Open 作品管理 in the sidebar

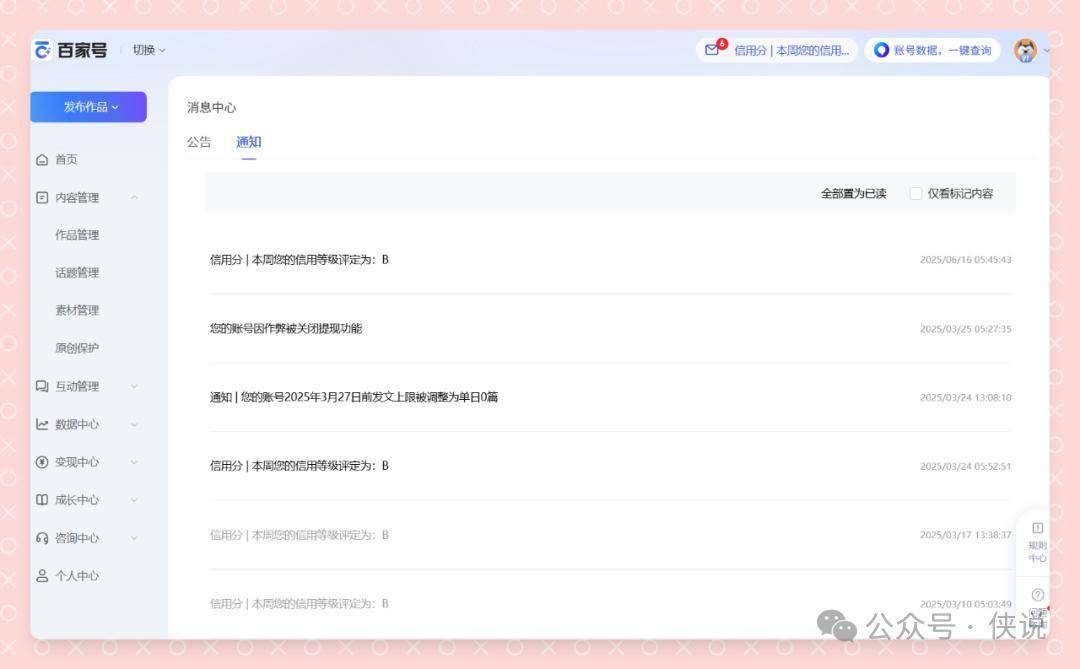click(77, 236)
